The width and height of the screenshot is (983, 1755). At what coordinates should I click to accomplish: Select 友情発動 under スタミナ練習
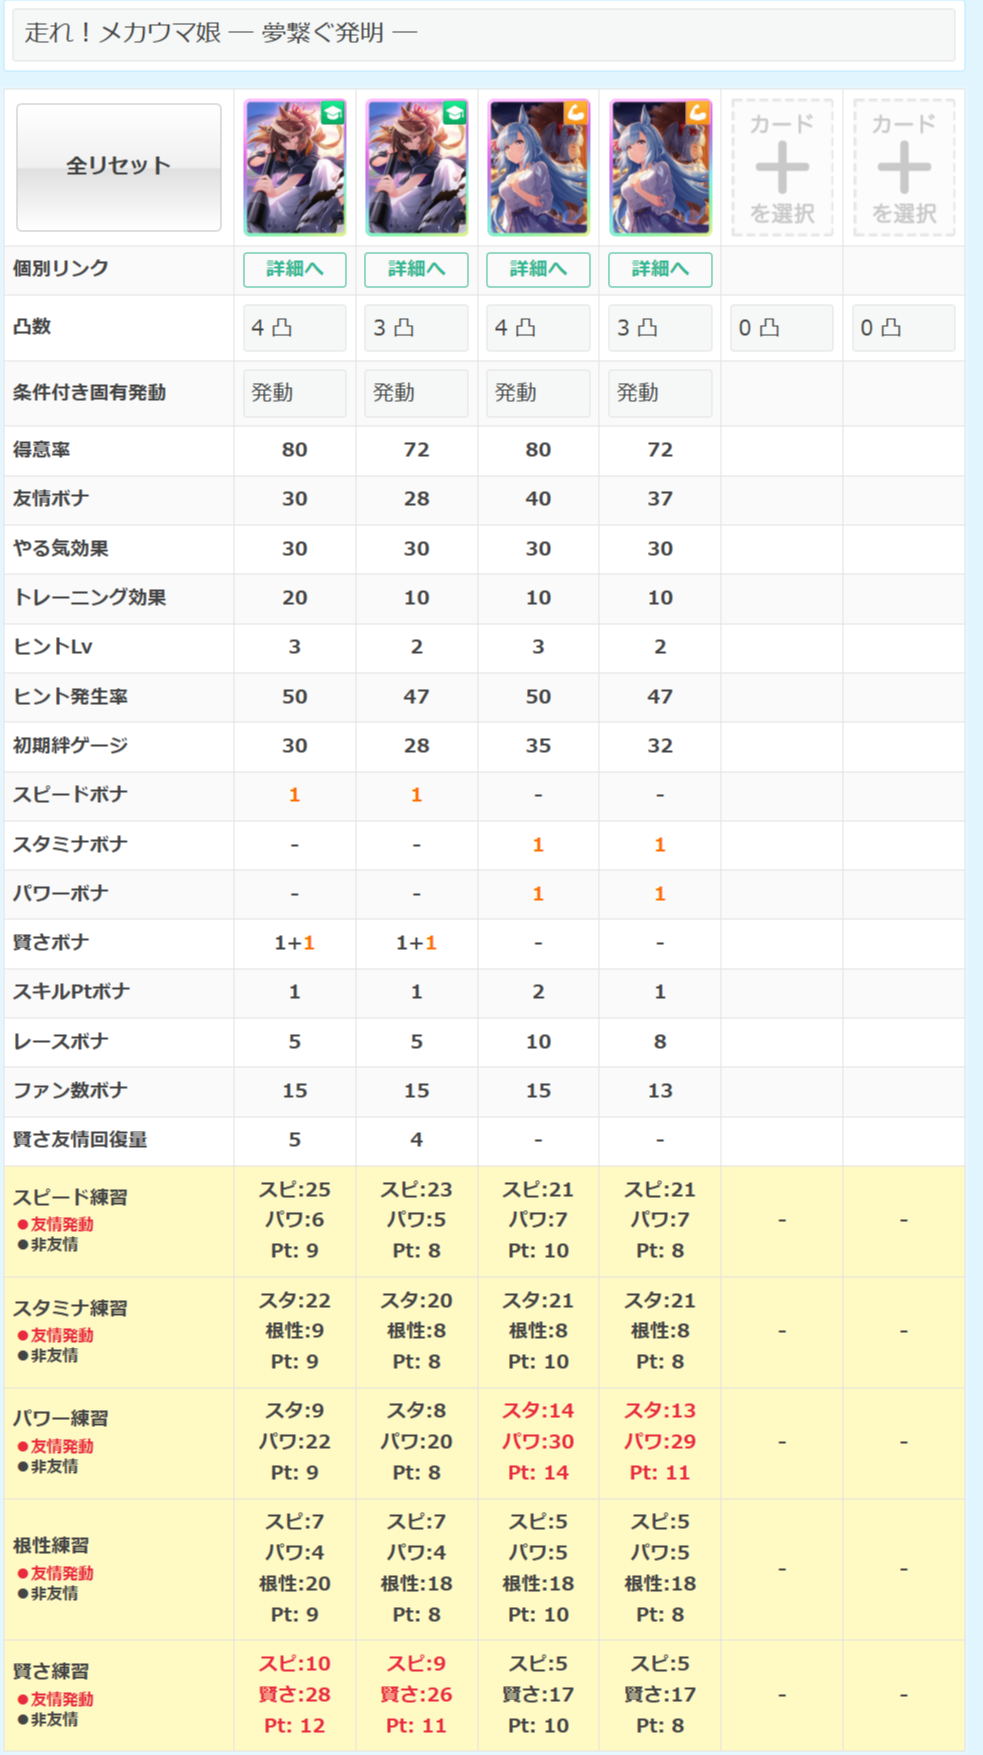[55, 1335]
